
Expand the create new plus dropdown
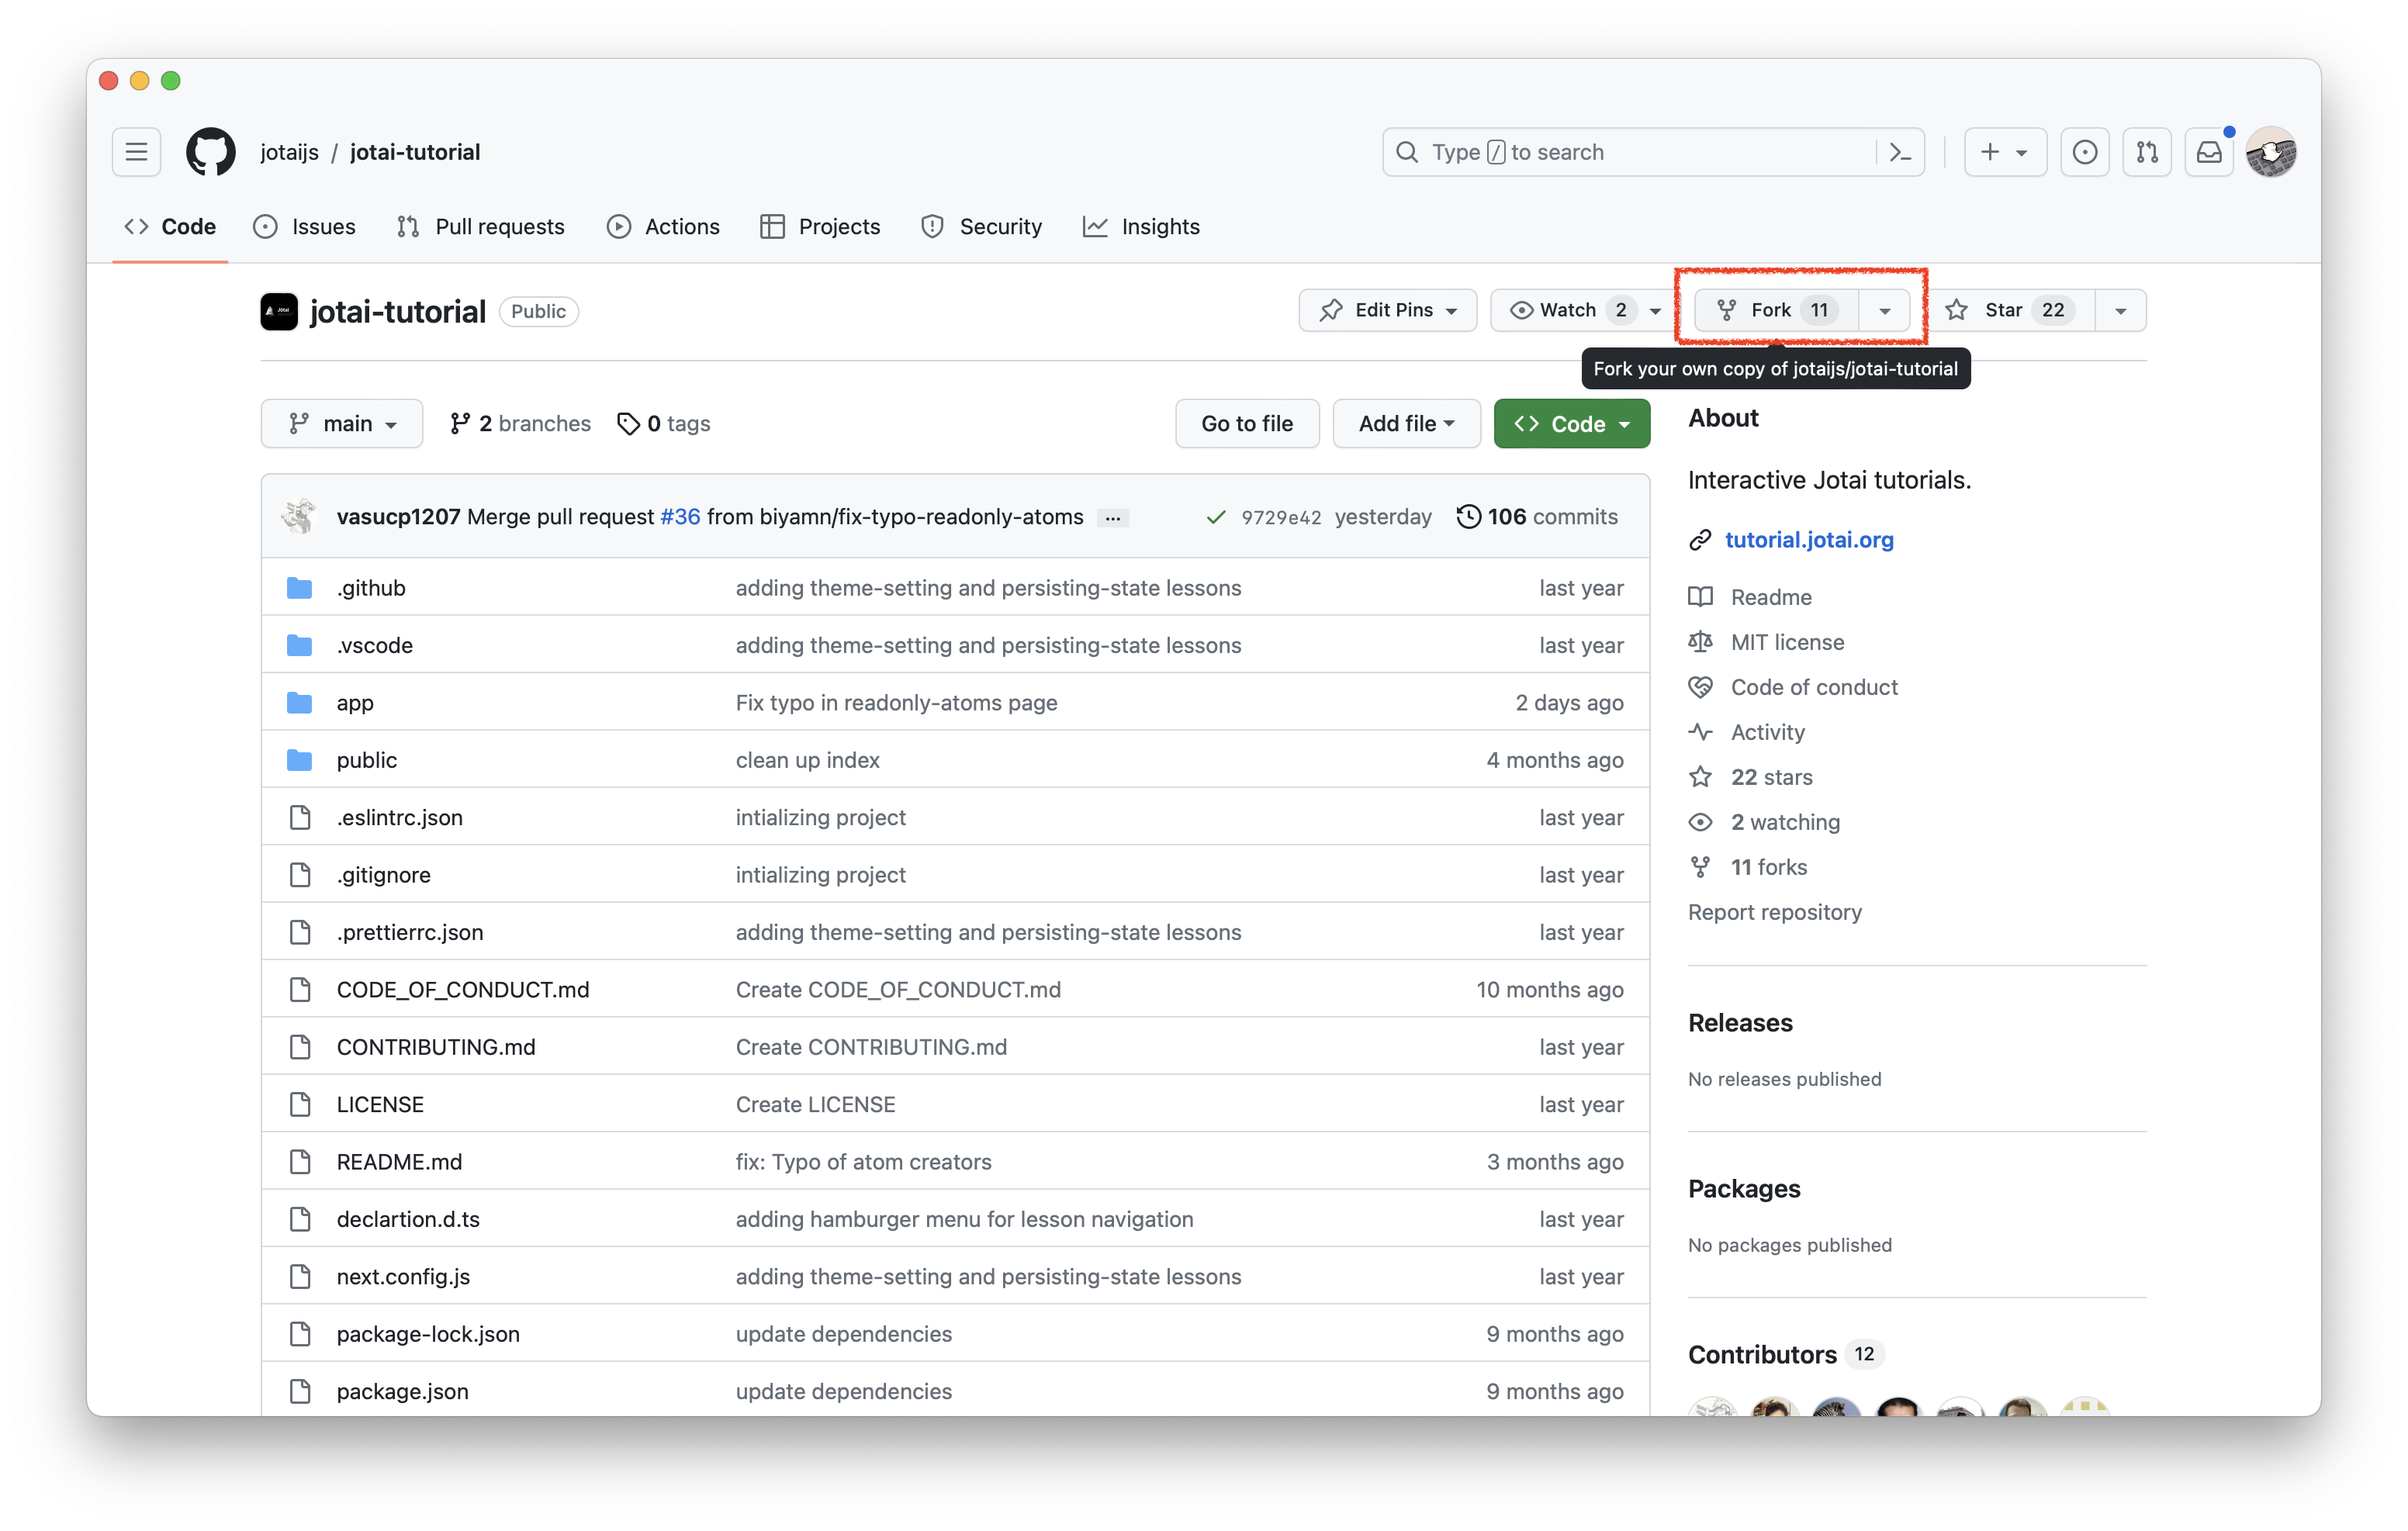point(2005,152)
